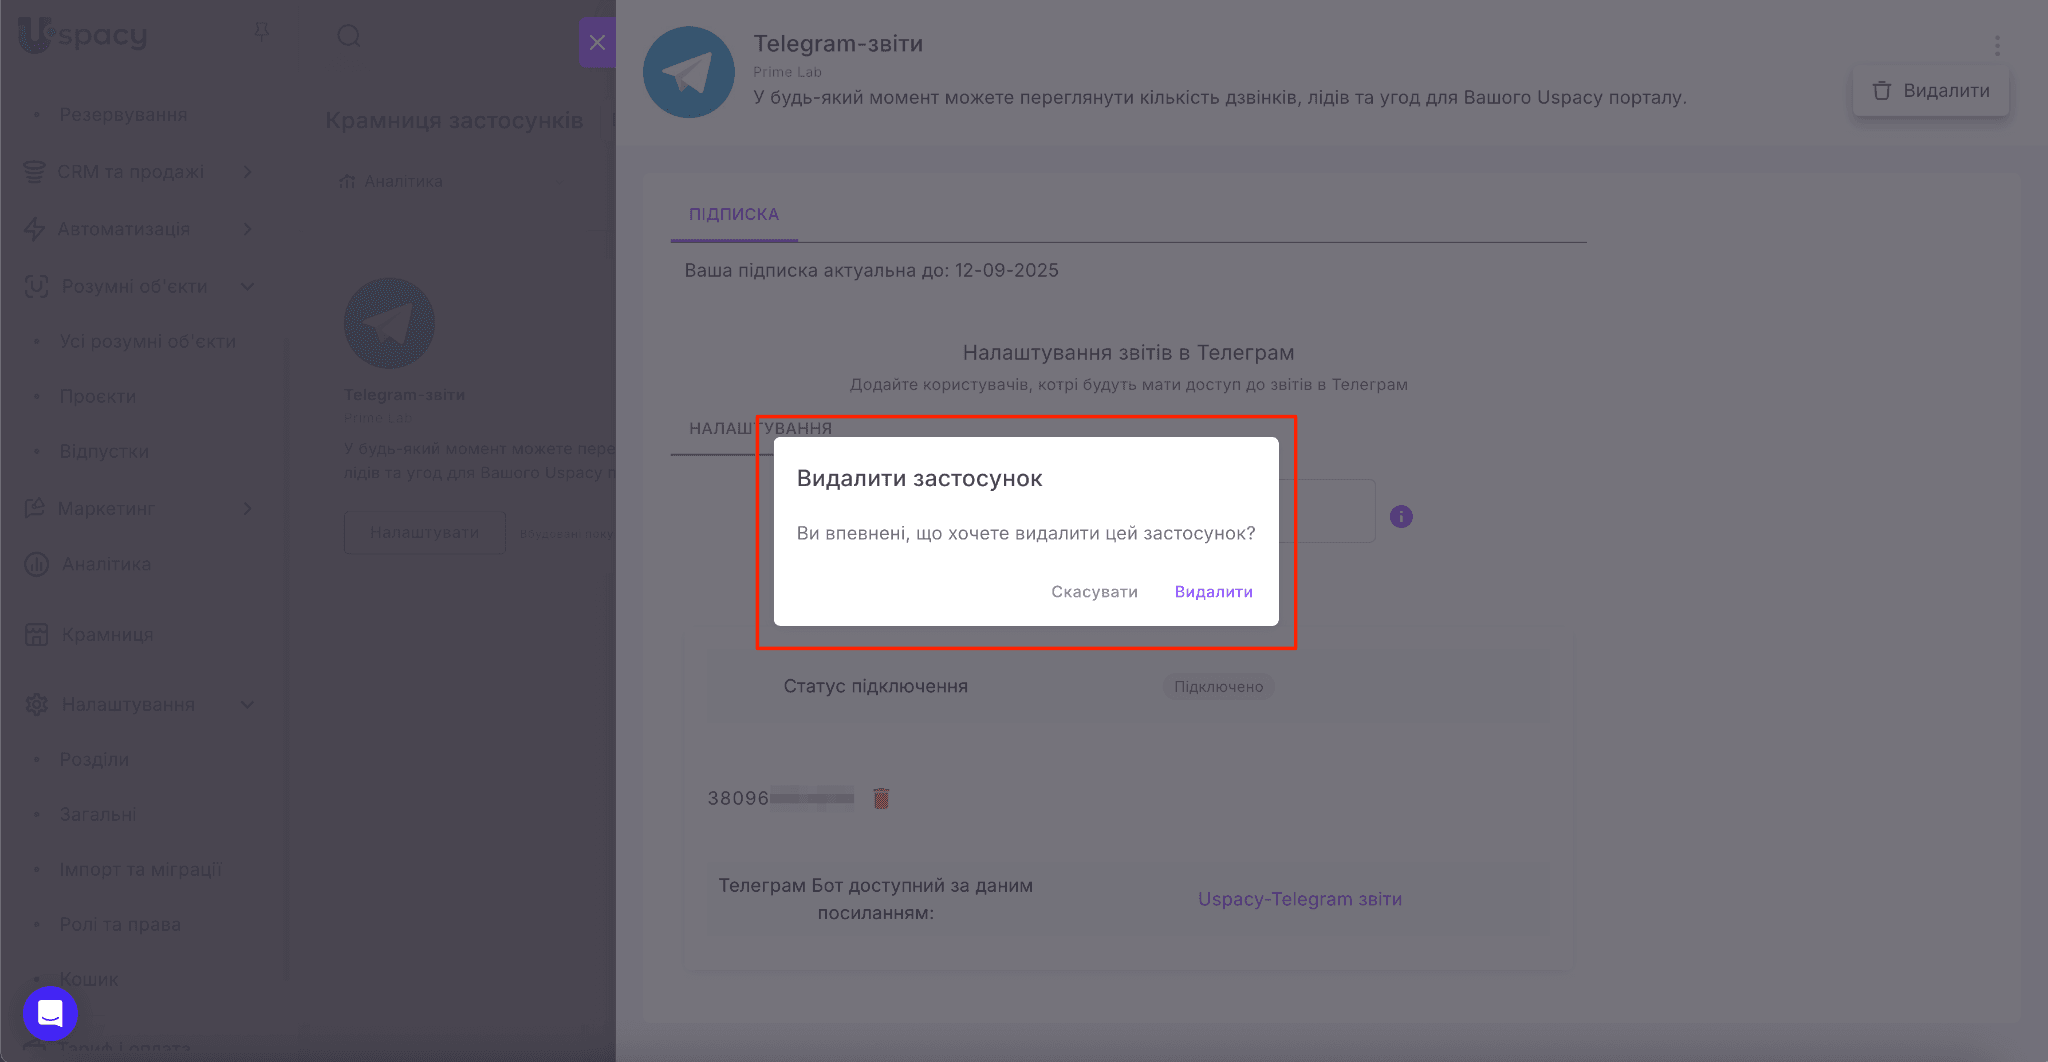2048x1062 pixels.
Task: Open Розділи settings item
Action: (x=94, y=759)
